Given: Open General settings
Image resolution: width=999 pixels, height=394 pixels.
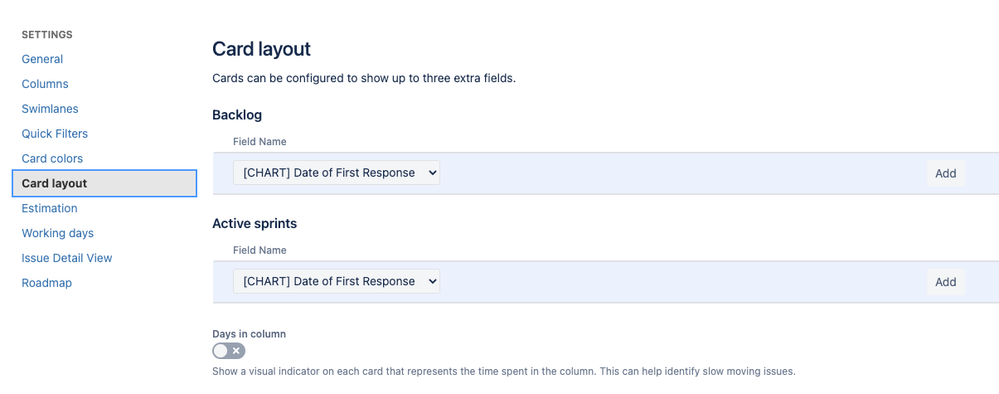Looking at the screenshot, I should click(x=42, y=59).
